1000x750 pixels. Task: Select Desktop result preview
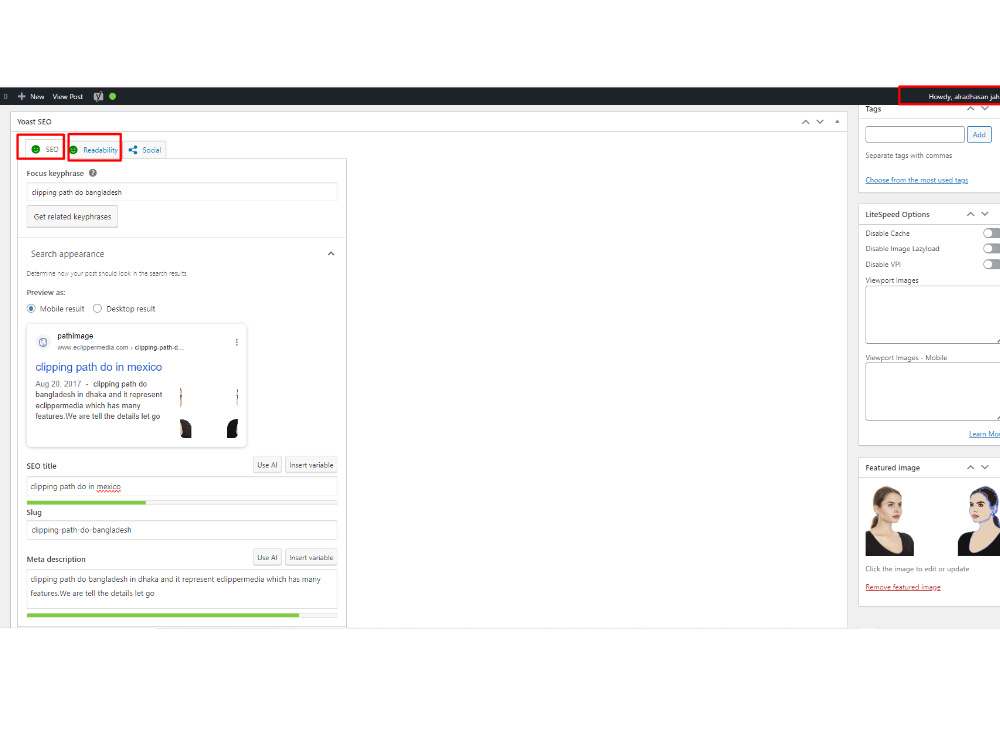pos(98,309)
